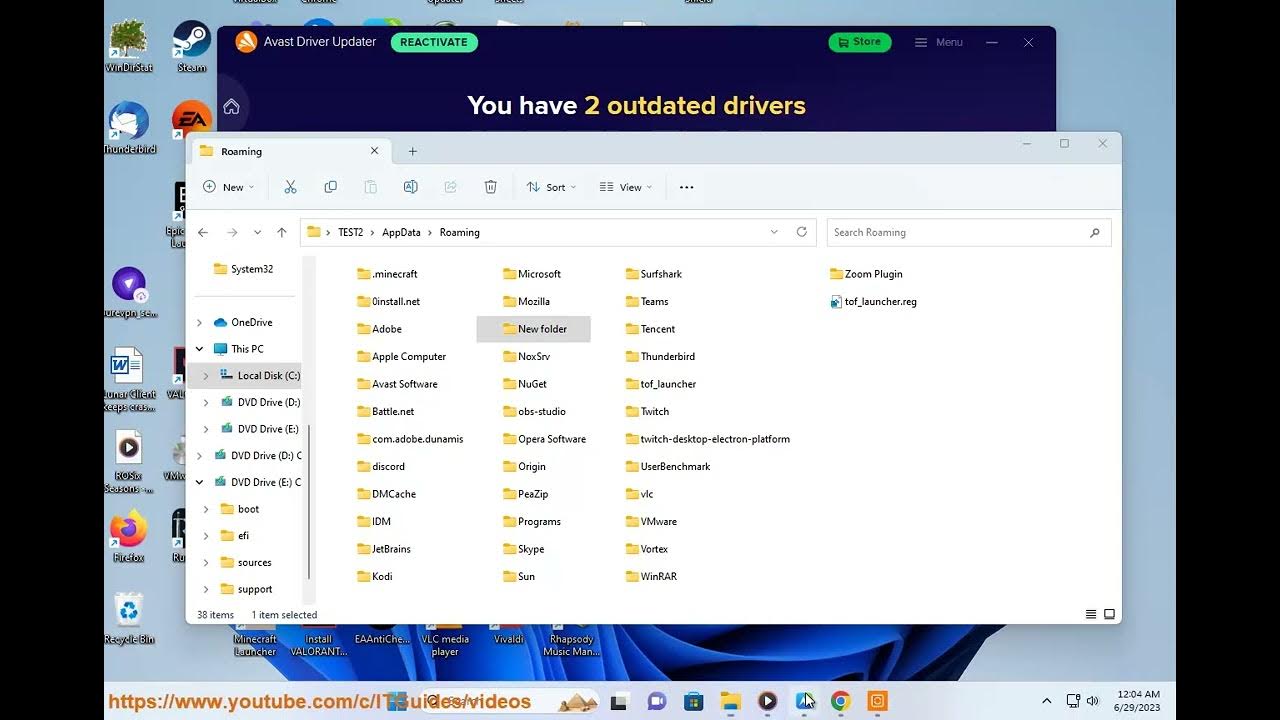Go up one folder level with up arrow

282,232
